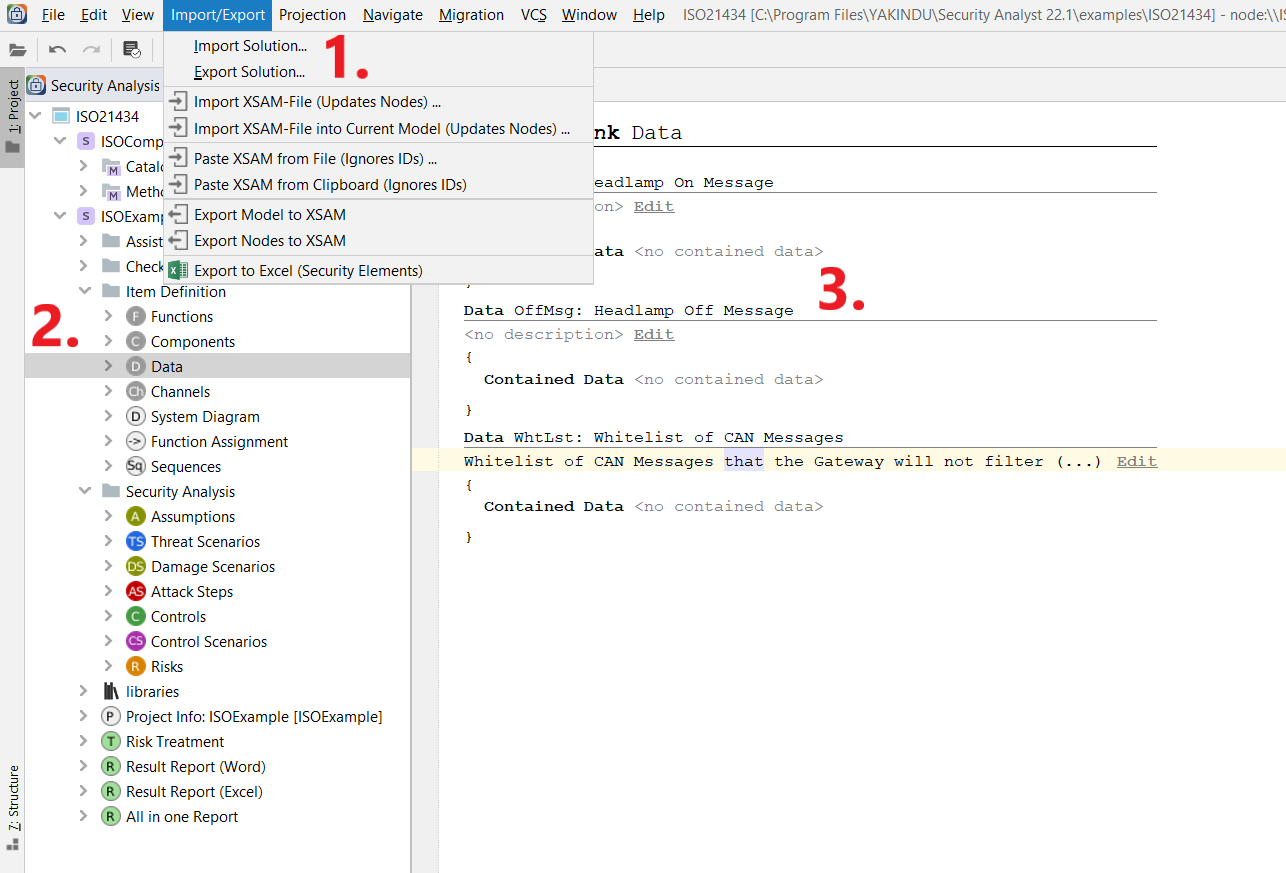The image size is (1286, 873).
Task: Click the open folder toolbar icon
Action: pyautogui.click(x=17, y=49)
